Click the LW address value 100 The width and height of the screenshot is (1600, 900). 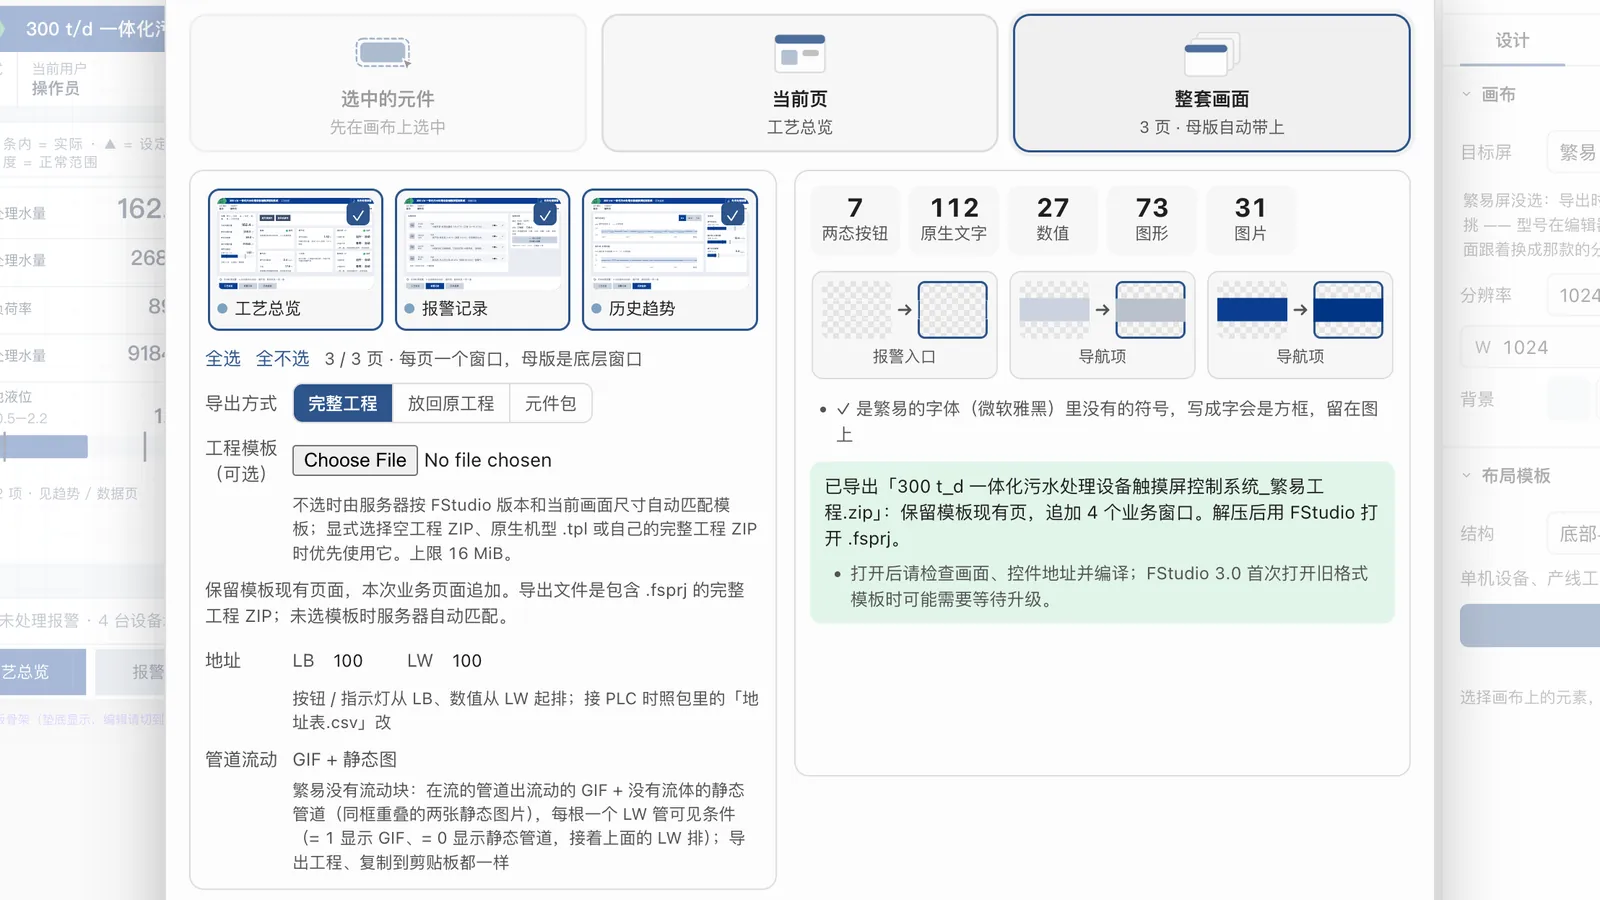467,661
